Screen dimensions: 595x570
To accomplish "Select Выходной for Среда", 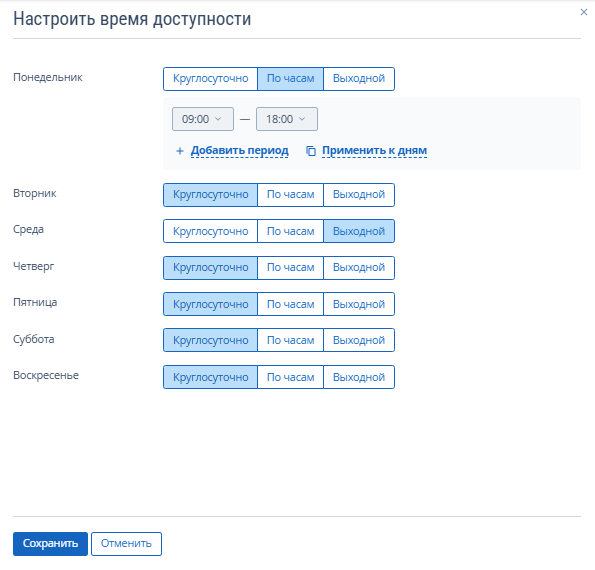I will 359,231.
